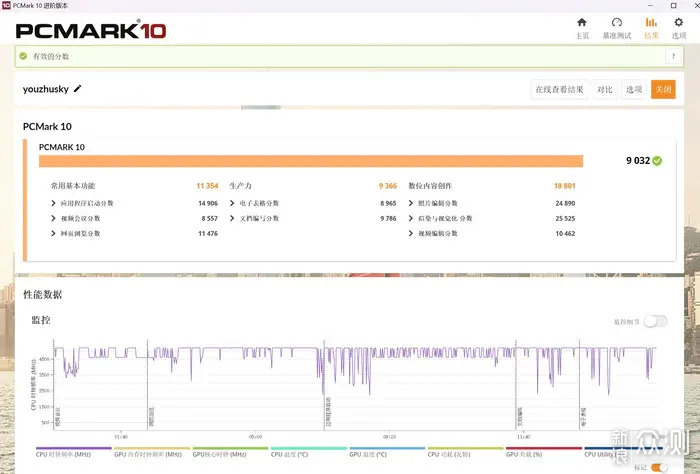
Task: Select GPU 温度 (°C) legend item
Action: click(387, 452)
